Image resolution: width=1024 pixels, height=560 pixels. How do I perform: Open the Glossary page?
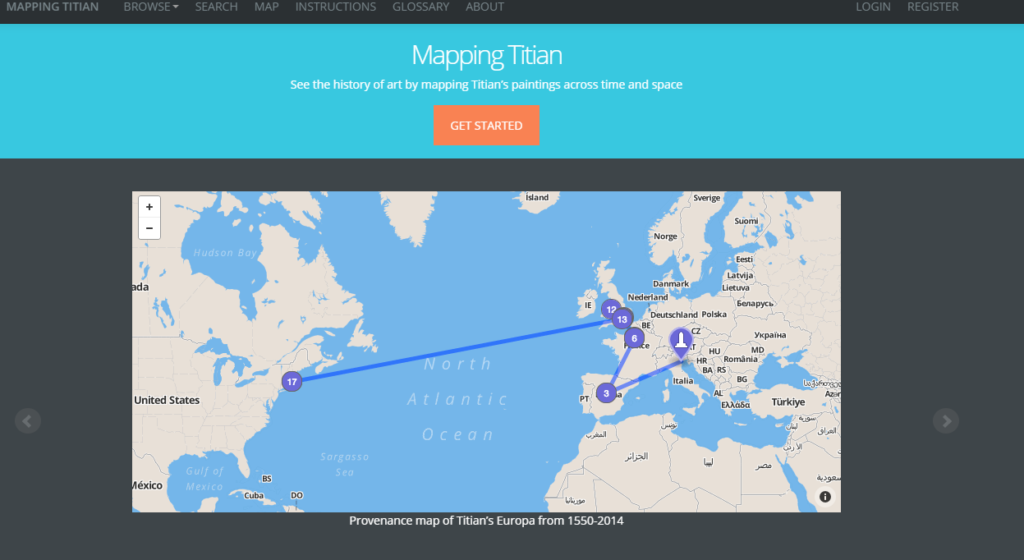420,7
